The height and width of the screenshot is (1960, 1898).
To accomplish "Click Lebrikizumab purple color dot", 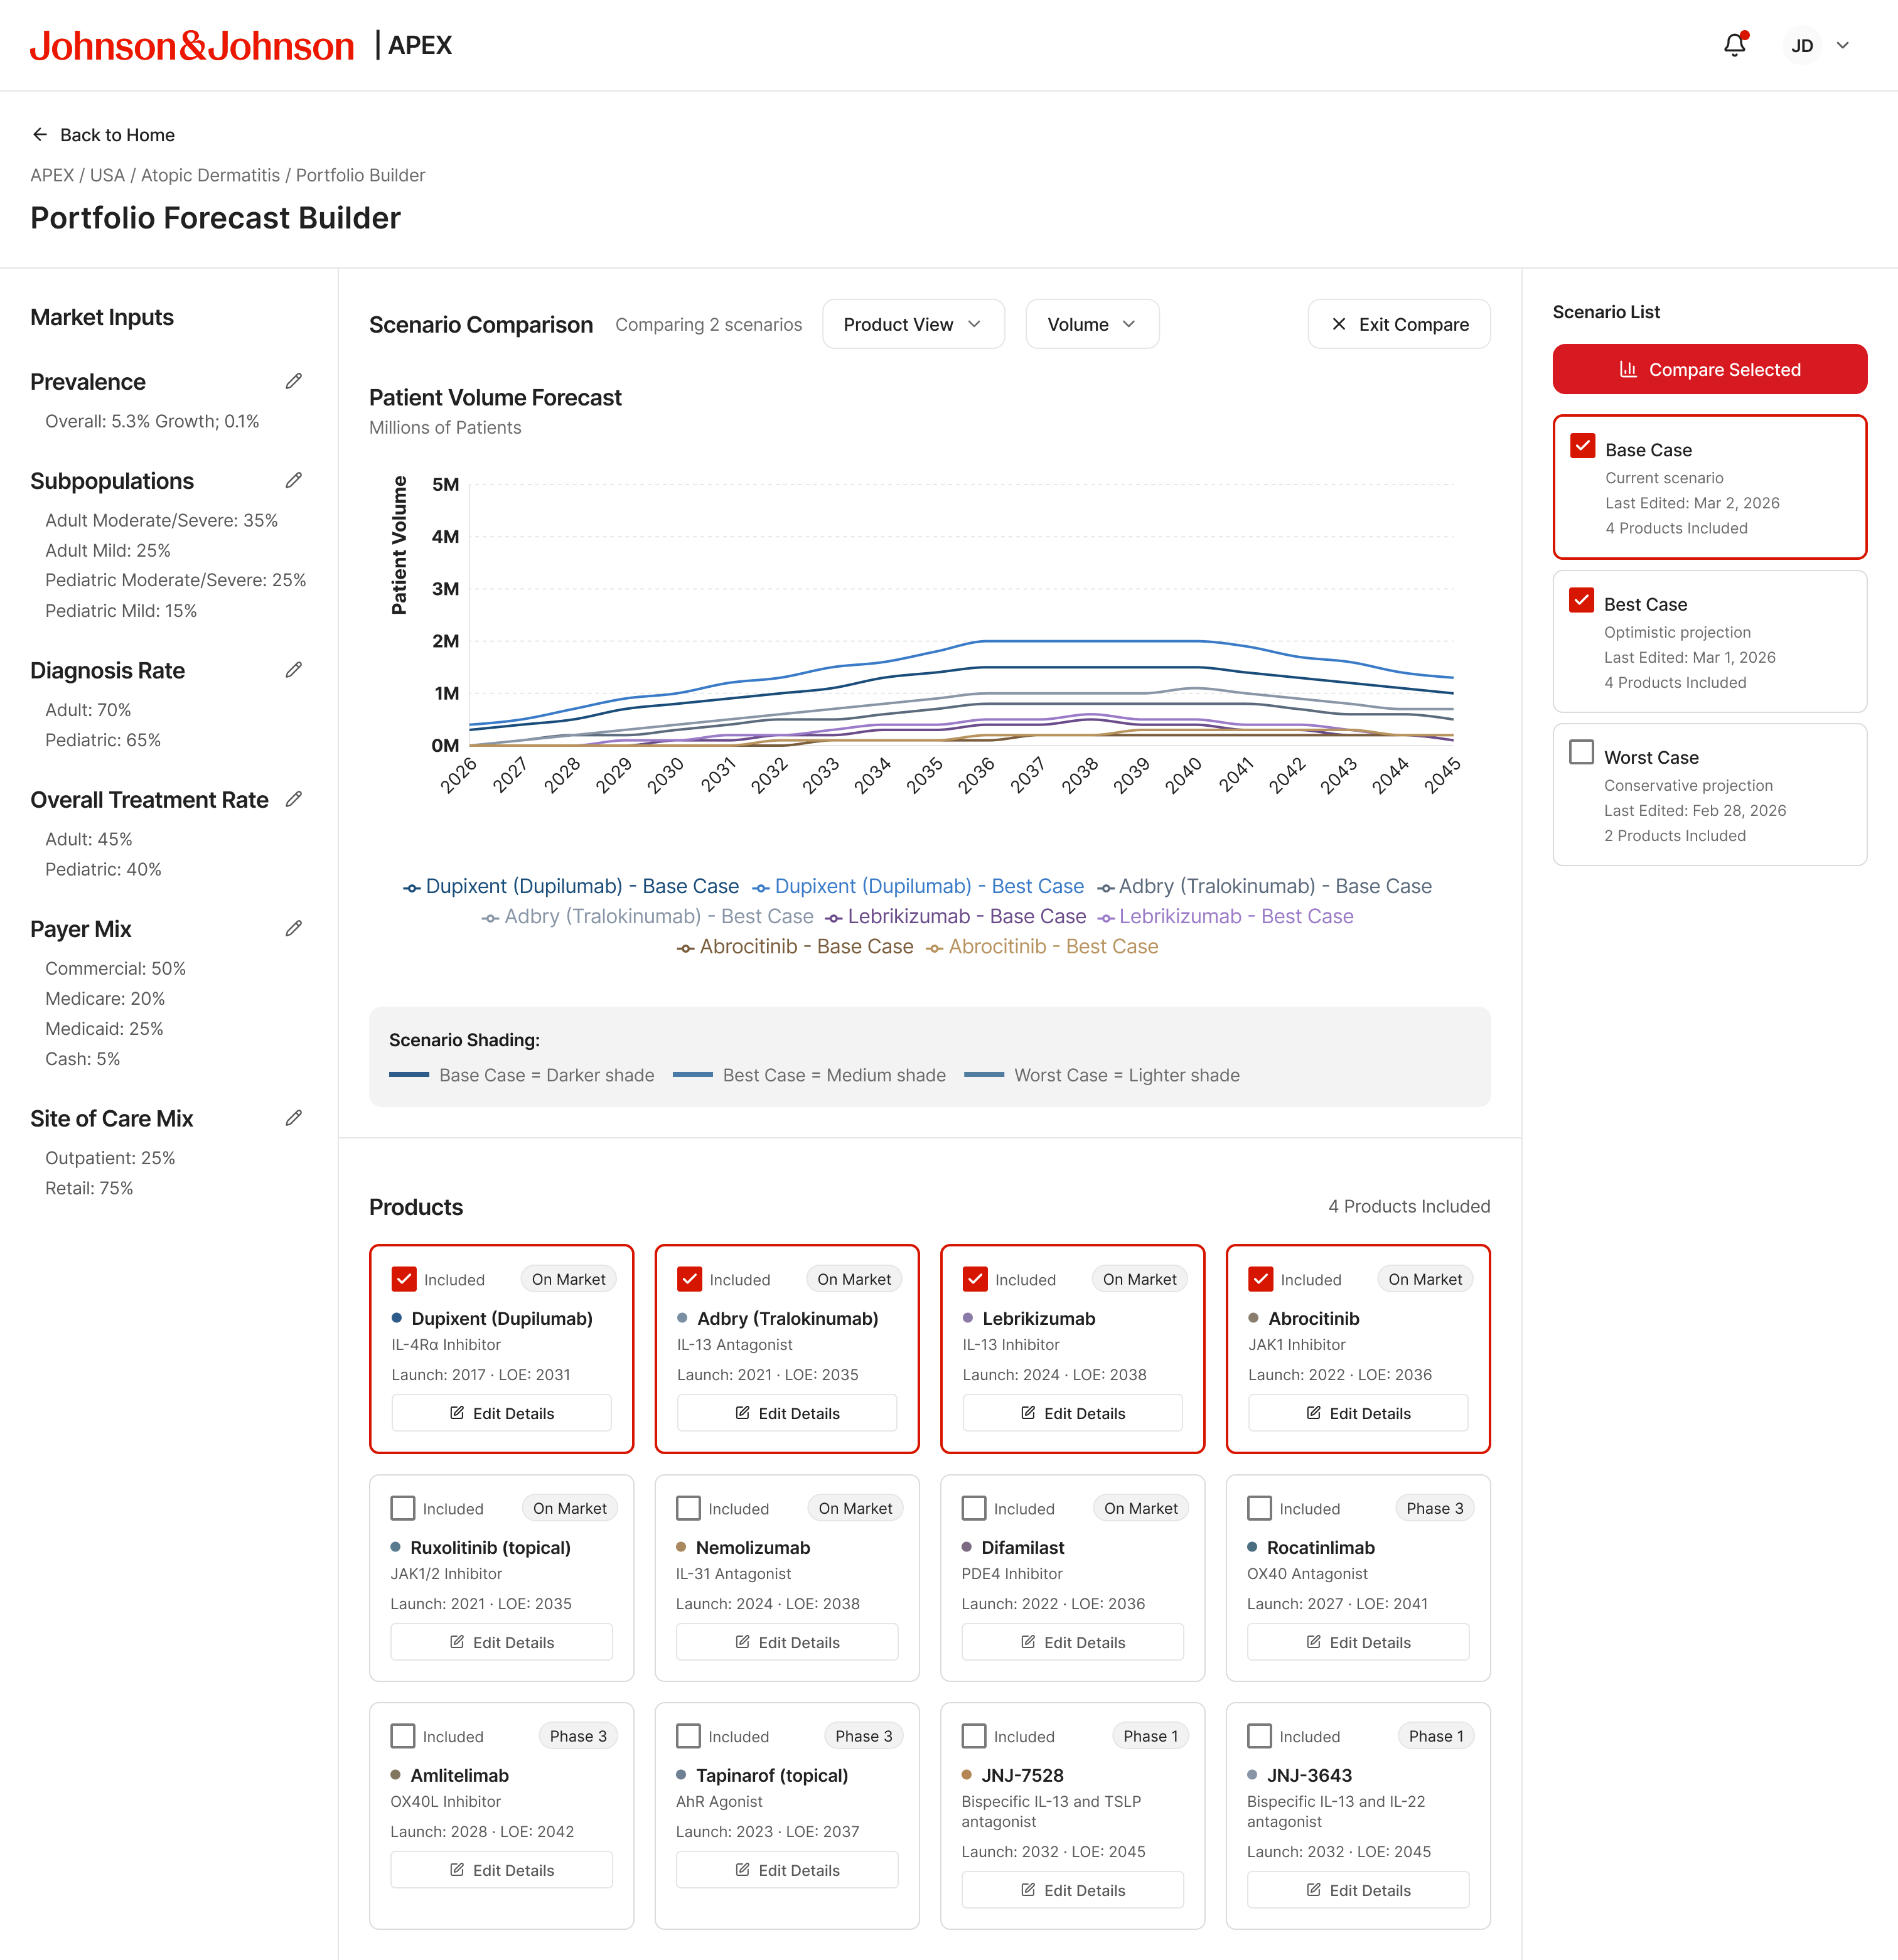I will [968, 1318].
